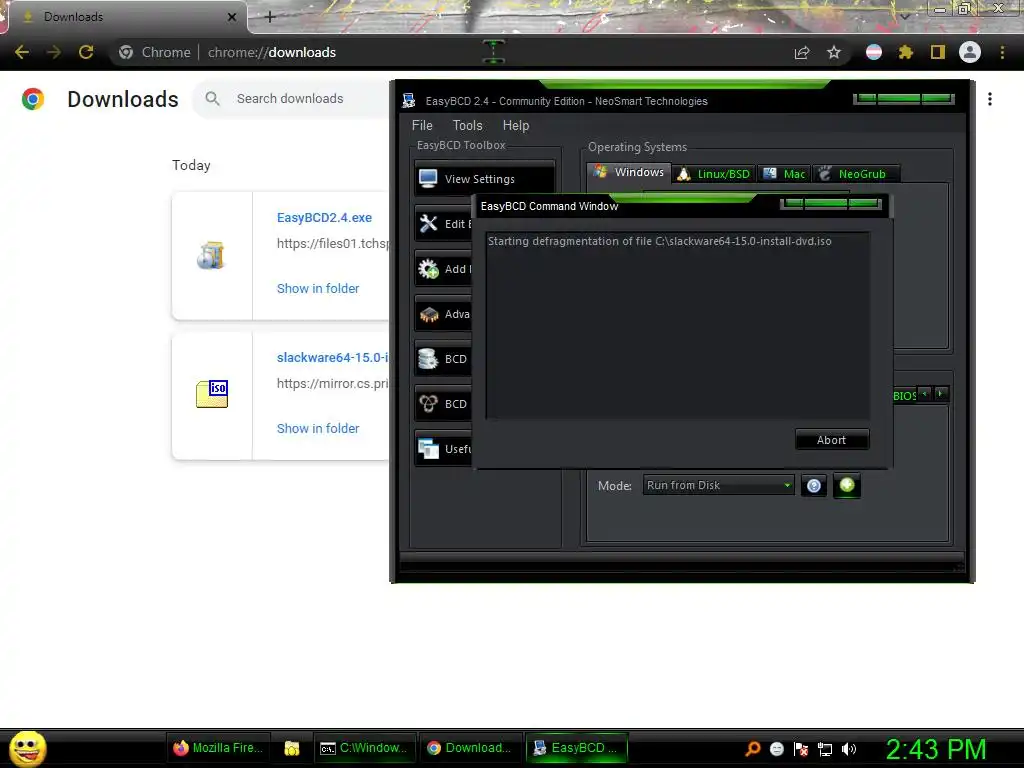This screenshot has width=1024, height=768.
Task: Switch to the NeoGrub tab
Action: [856, 174]
